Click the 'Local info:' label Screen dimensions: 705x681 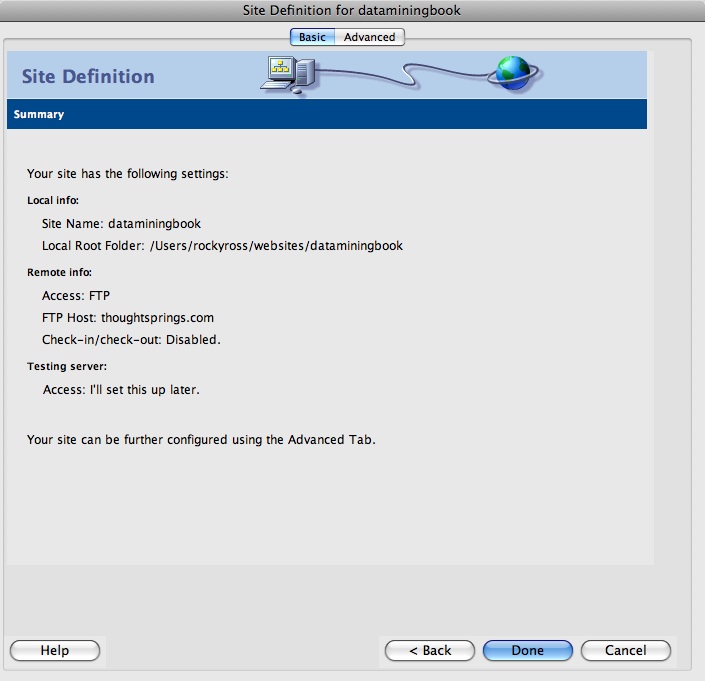click(x=53, y=200)
